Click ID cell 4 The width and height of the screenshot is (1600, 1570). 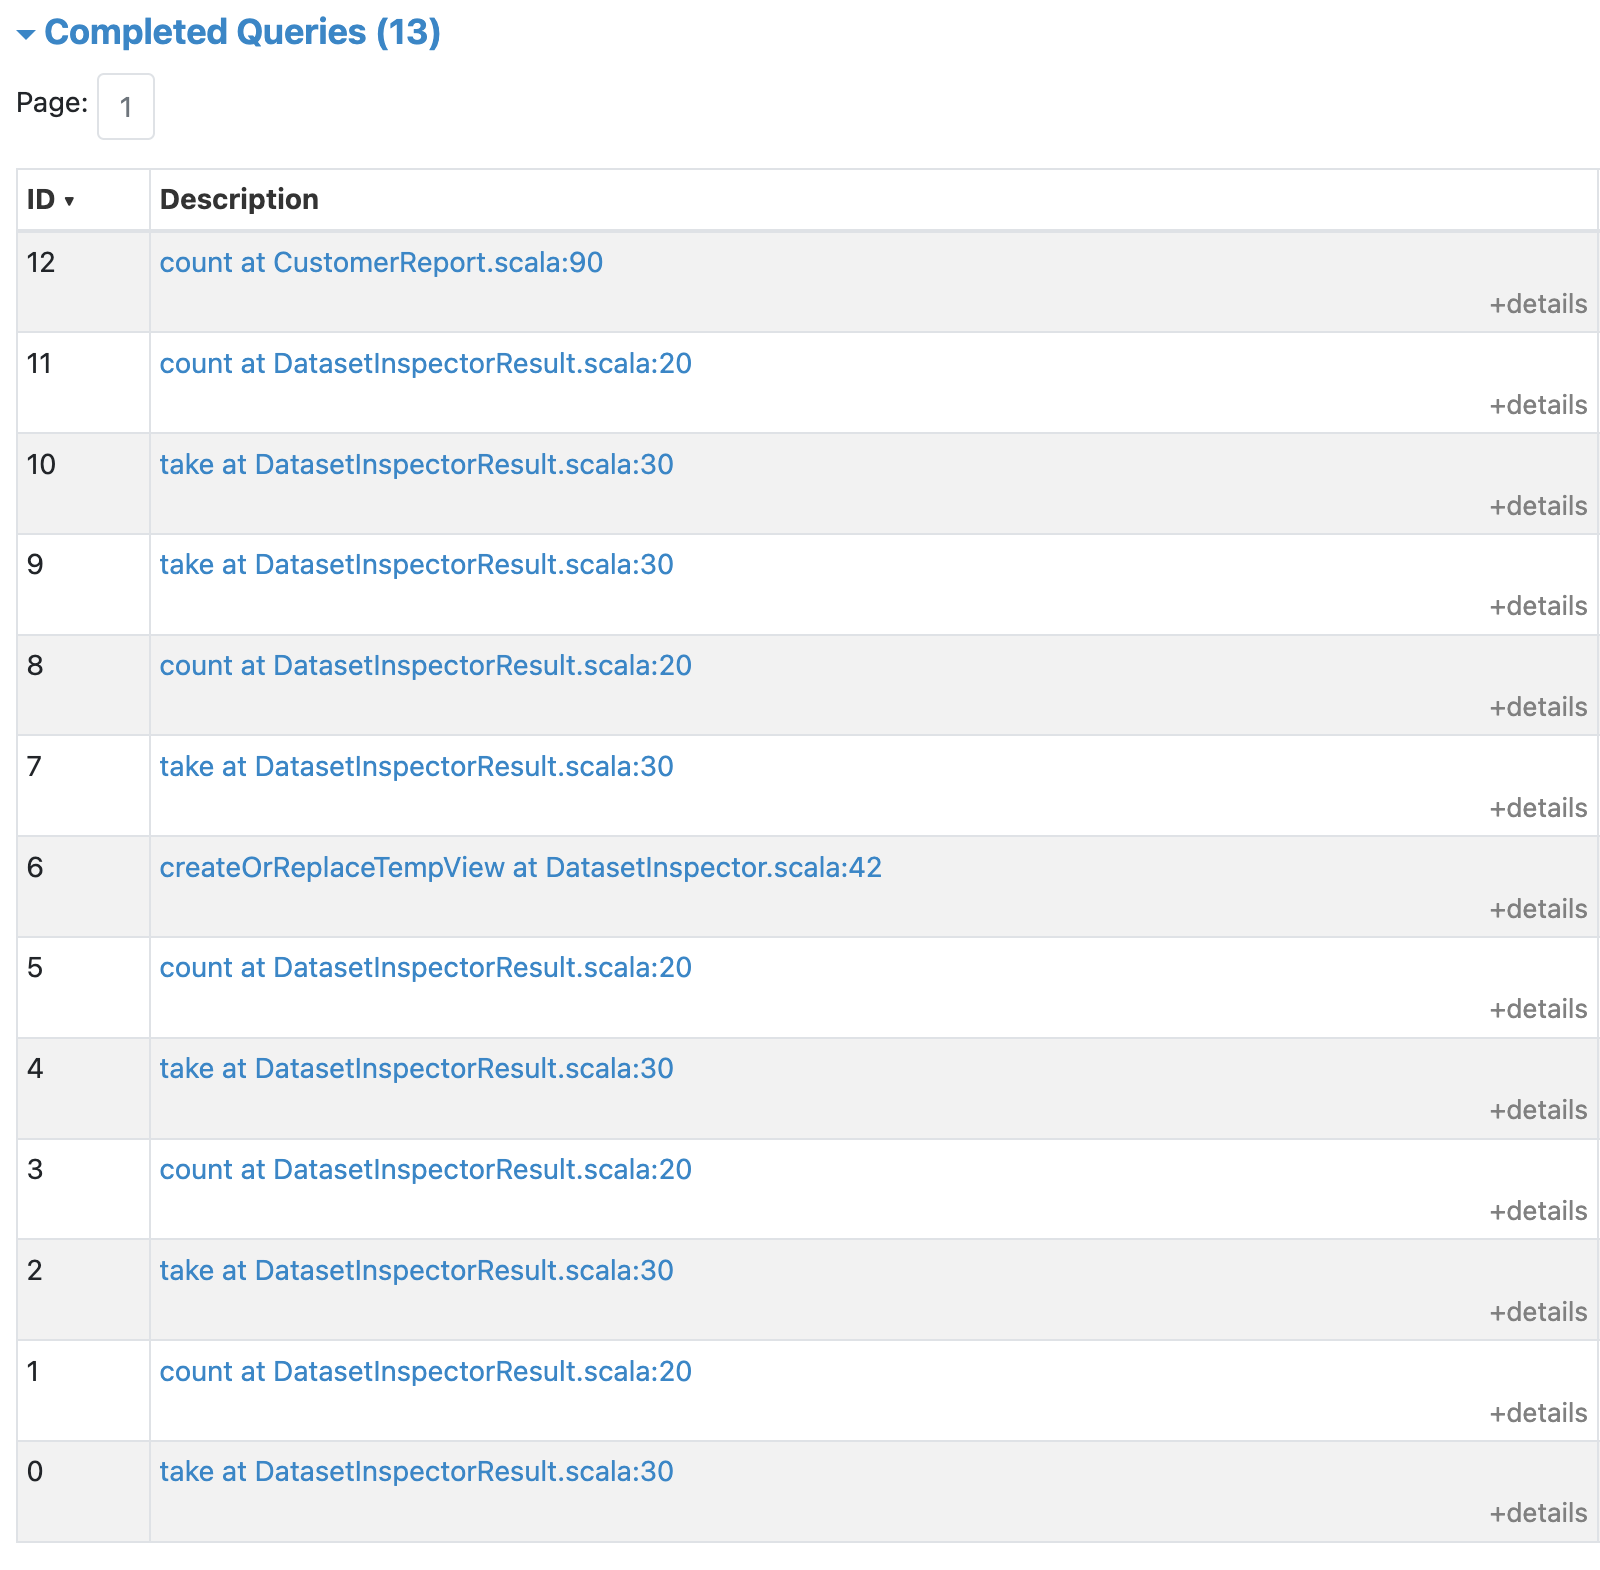[83, 1089]
